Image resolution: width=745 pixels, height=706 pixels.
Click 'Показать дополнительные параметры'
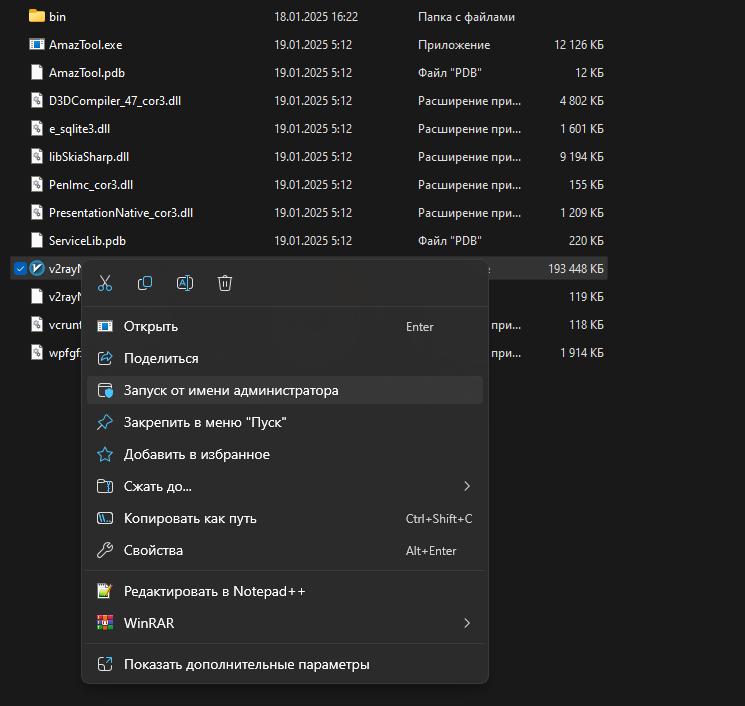pos(246,664)
